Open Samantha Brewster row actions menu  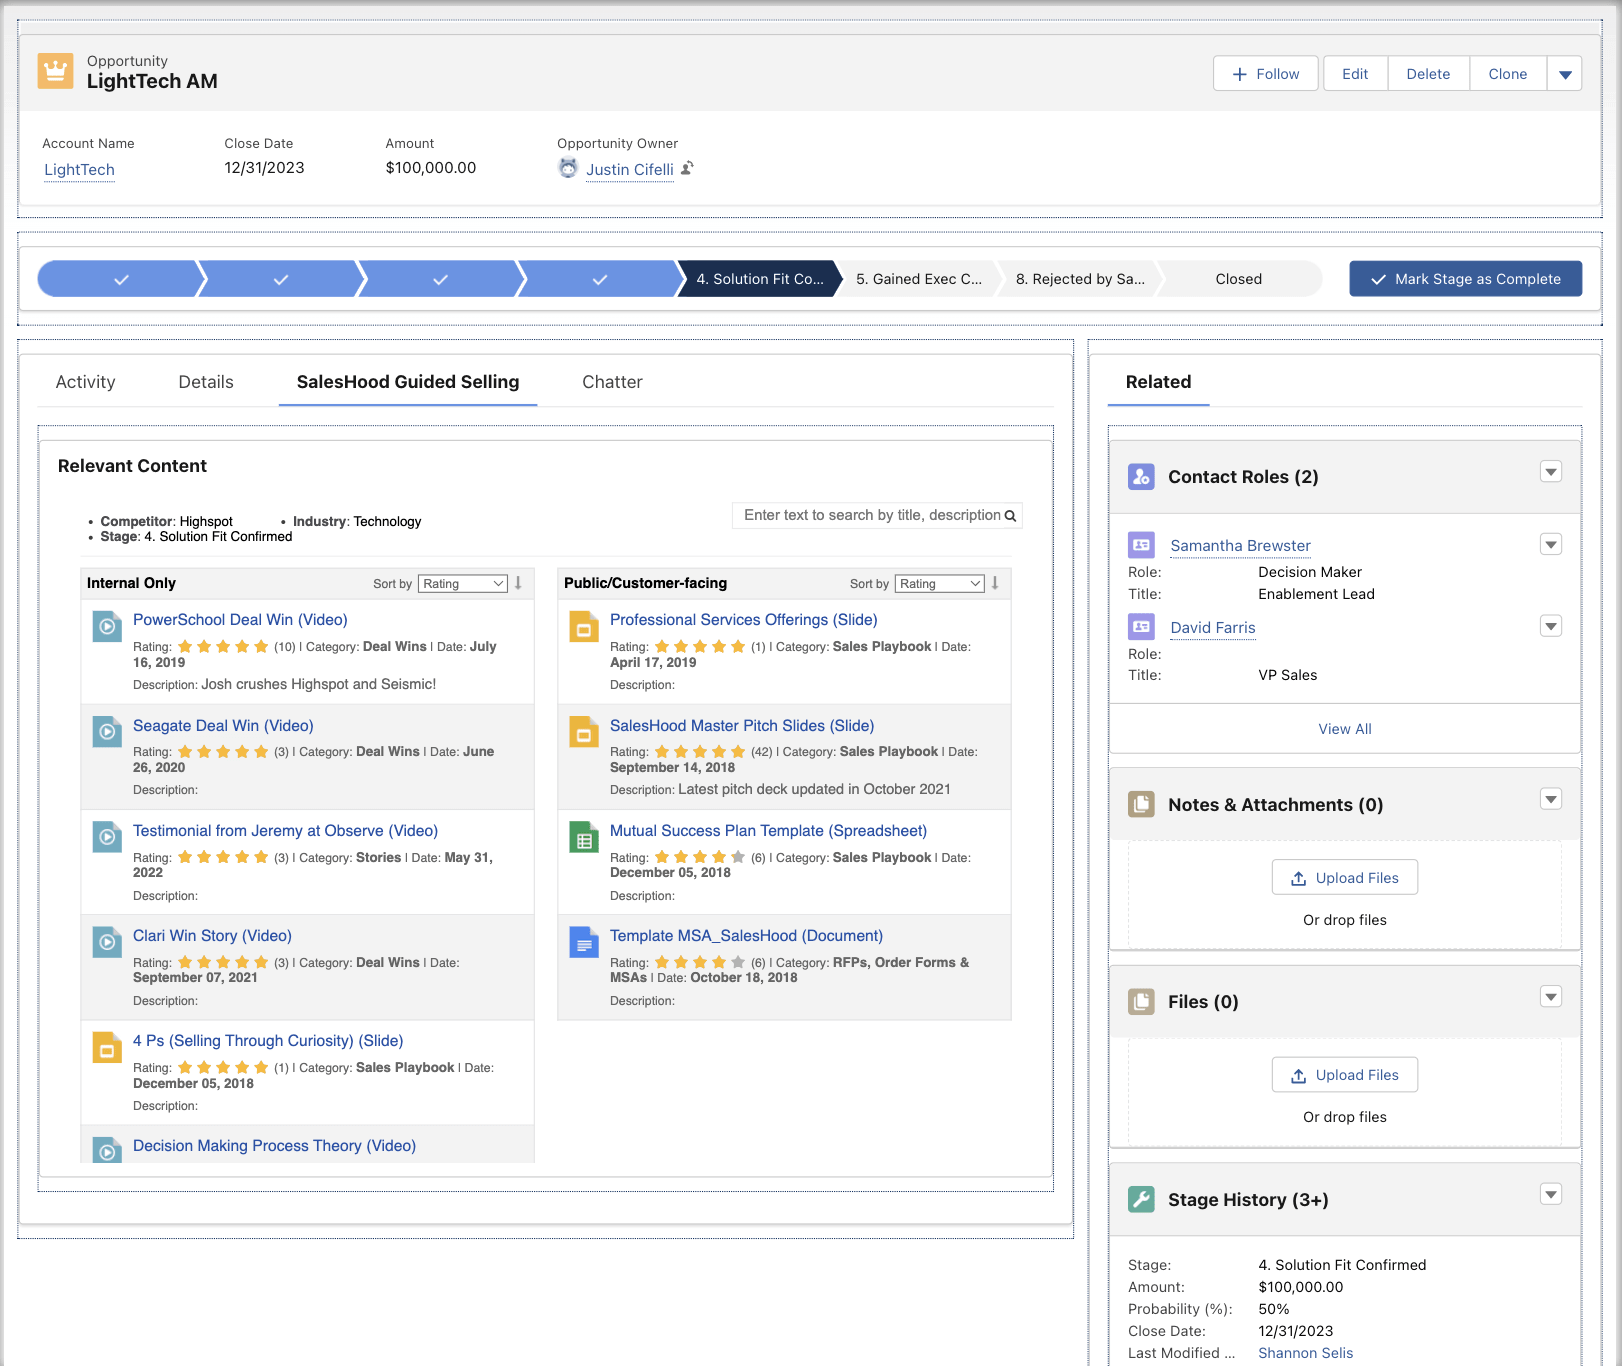[1551, 545]
